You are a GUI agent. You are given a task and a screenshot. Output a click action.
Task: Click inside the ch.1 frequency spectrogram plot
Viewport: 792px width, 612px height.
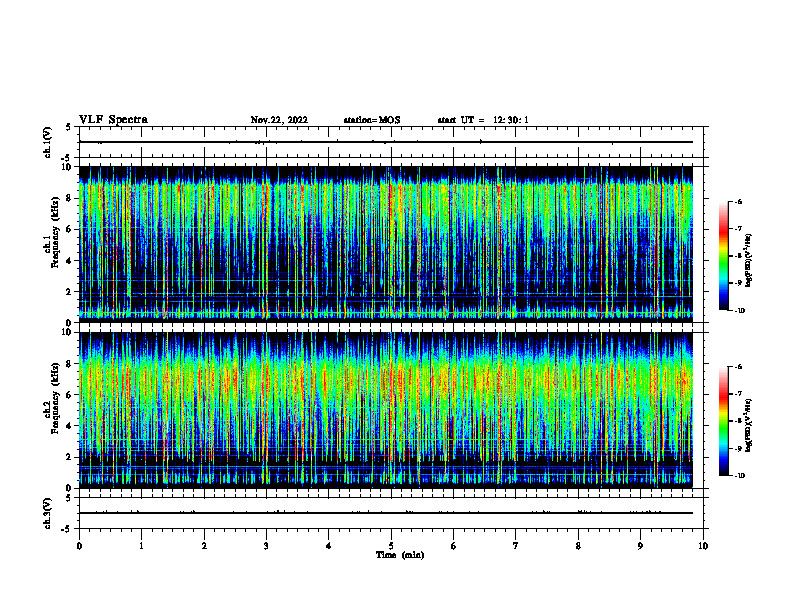pos(386,244)
